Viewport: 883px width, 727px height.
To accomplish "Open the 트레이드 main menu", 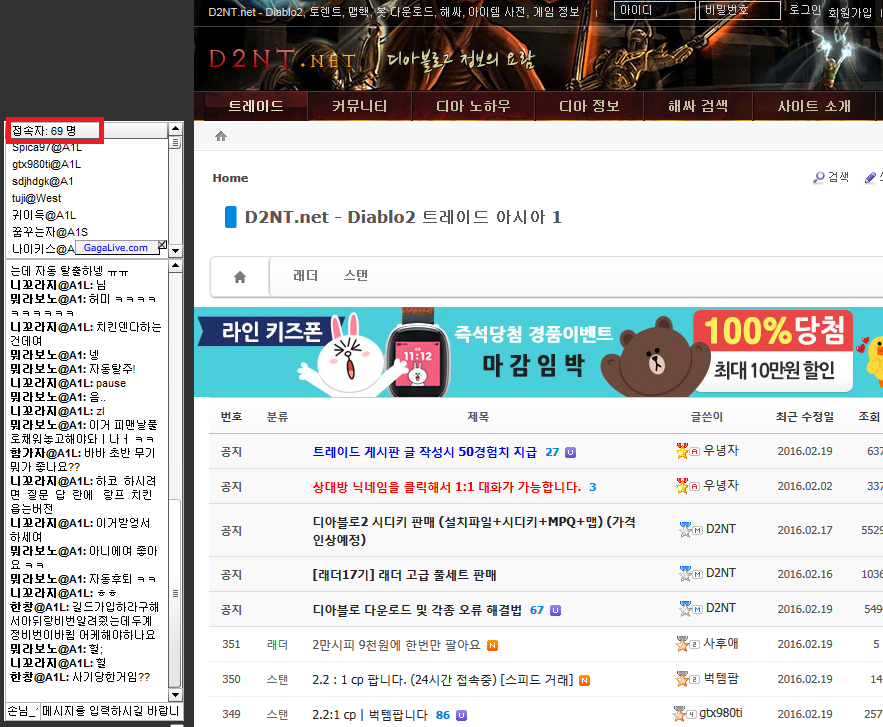I will click(x=256, y=106).
